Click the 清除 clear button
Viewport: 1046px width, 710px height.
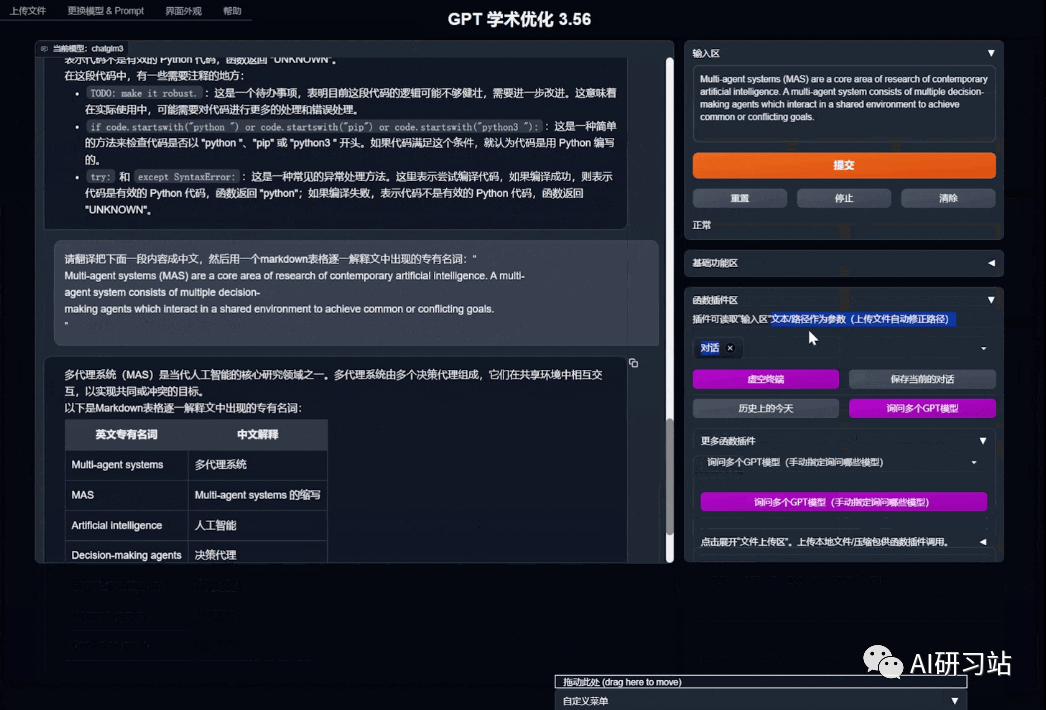pos(948,198)
